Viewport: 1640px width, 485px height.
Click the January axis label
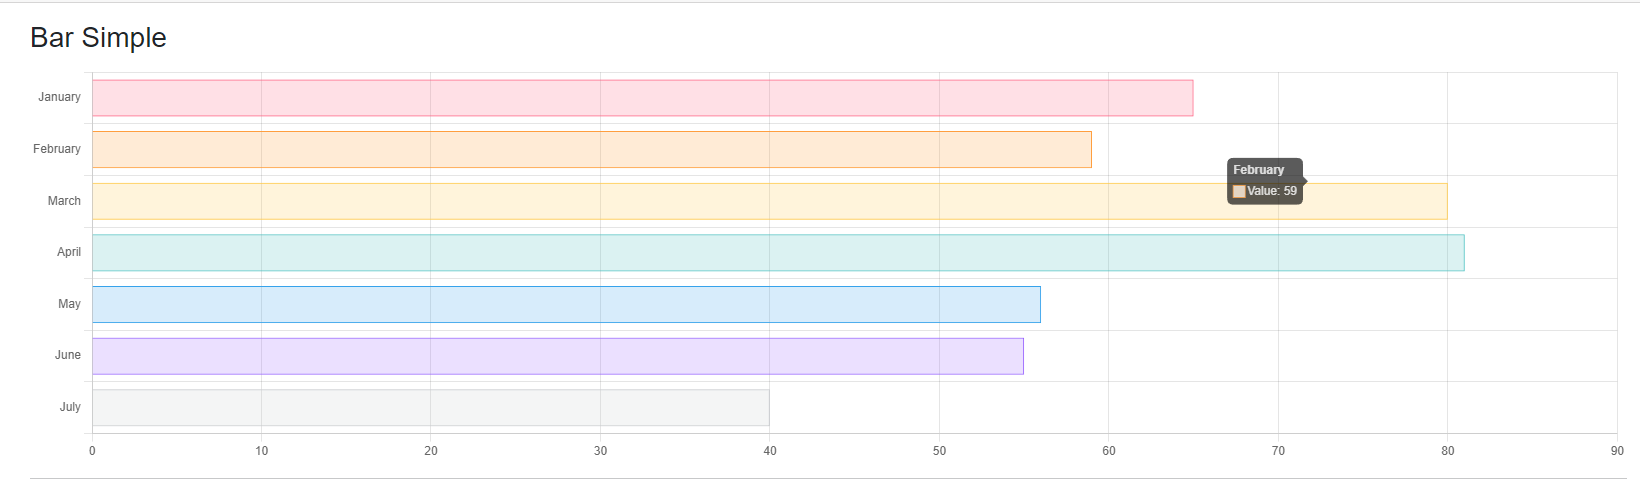59,97
